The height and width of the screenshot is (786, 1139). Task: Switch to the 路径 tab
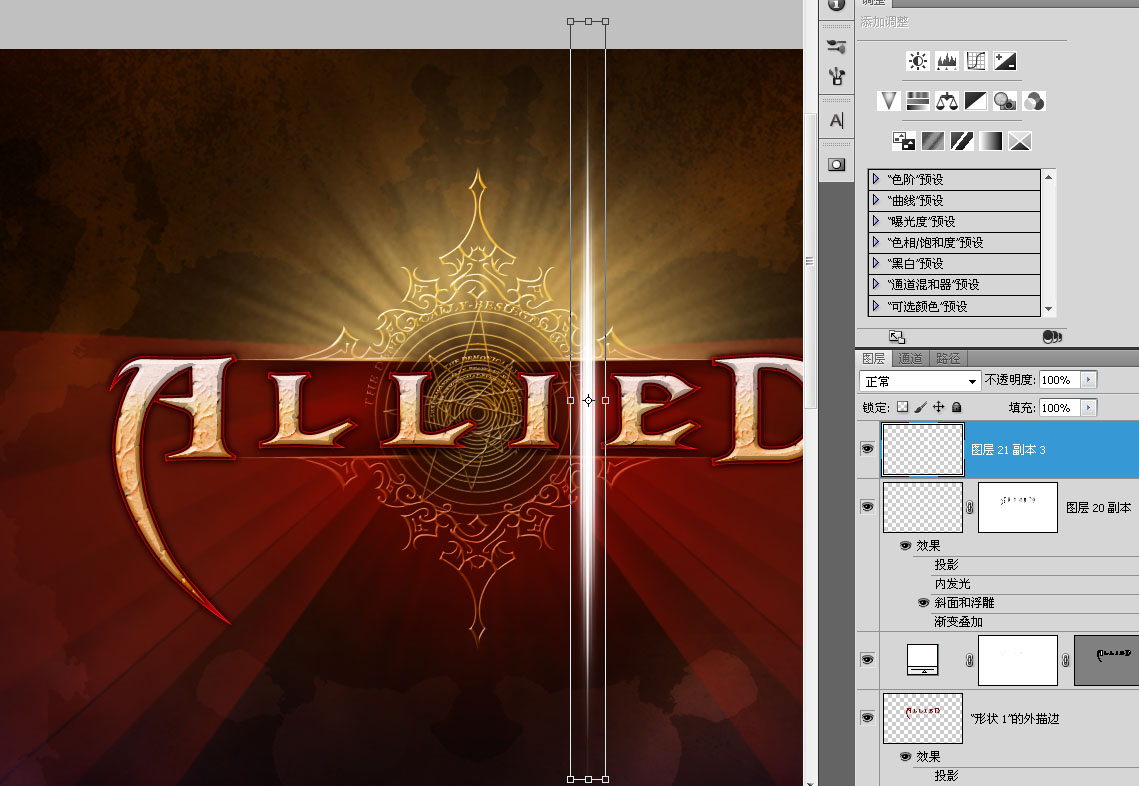coord(947,358)
